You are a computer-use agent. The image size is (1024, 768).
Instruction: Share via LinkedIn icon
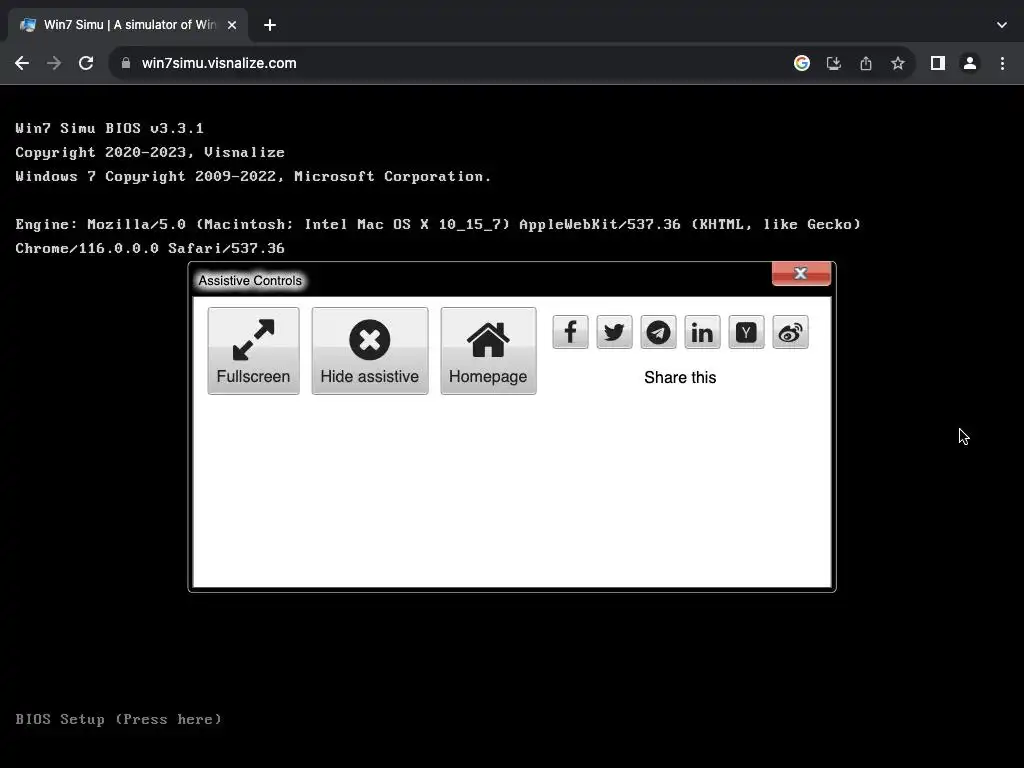(x=702, y=332)
